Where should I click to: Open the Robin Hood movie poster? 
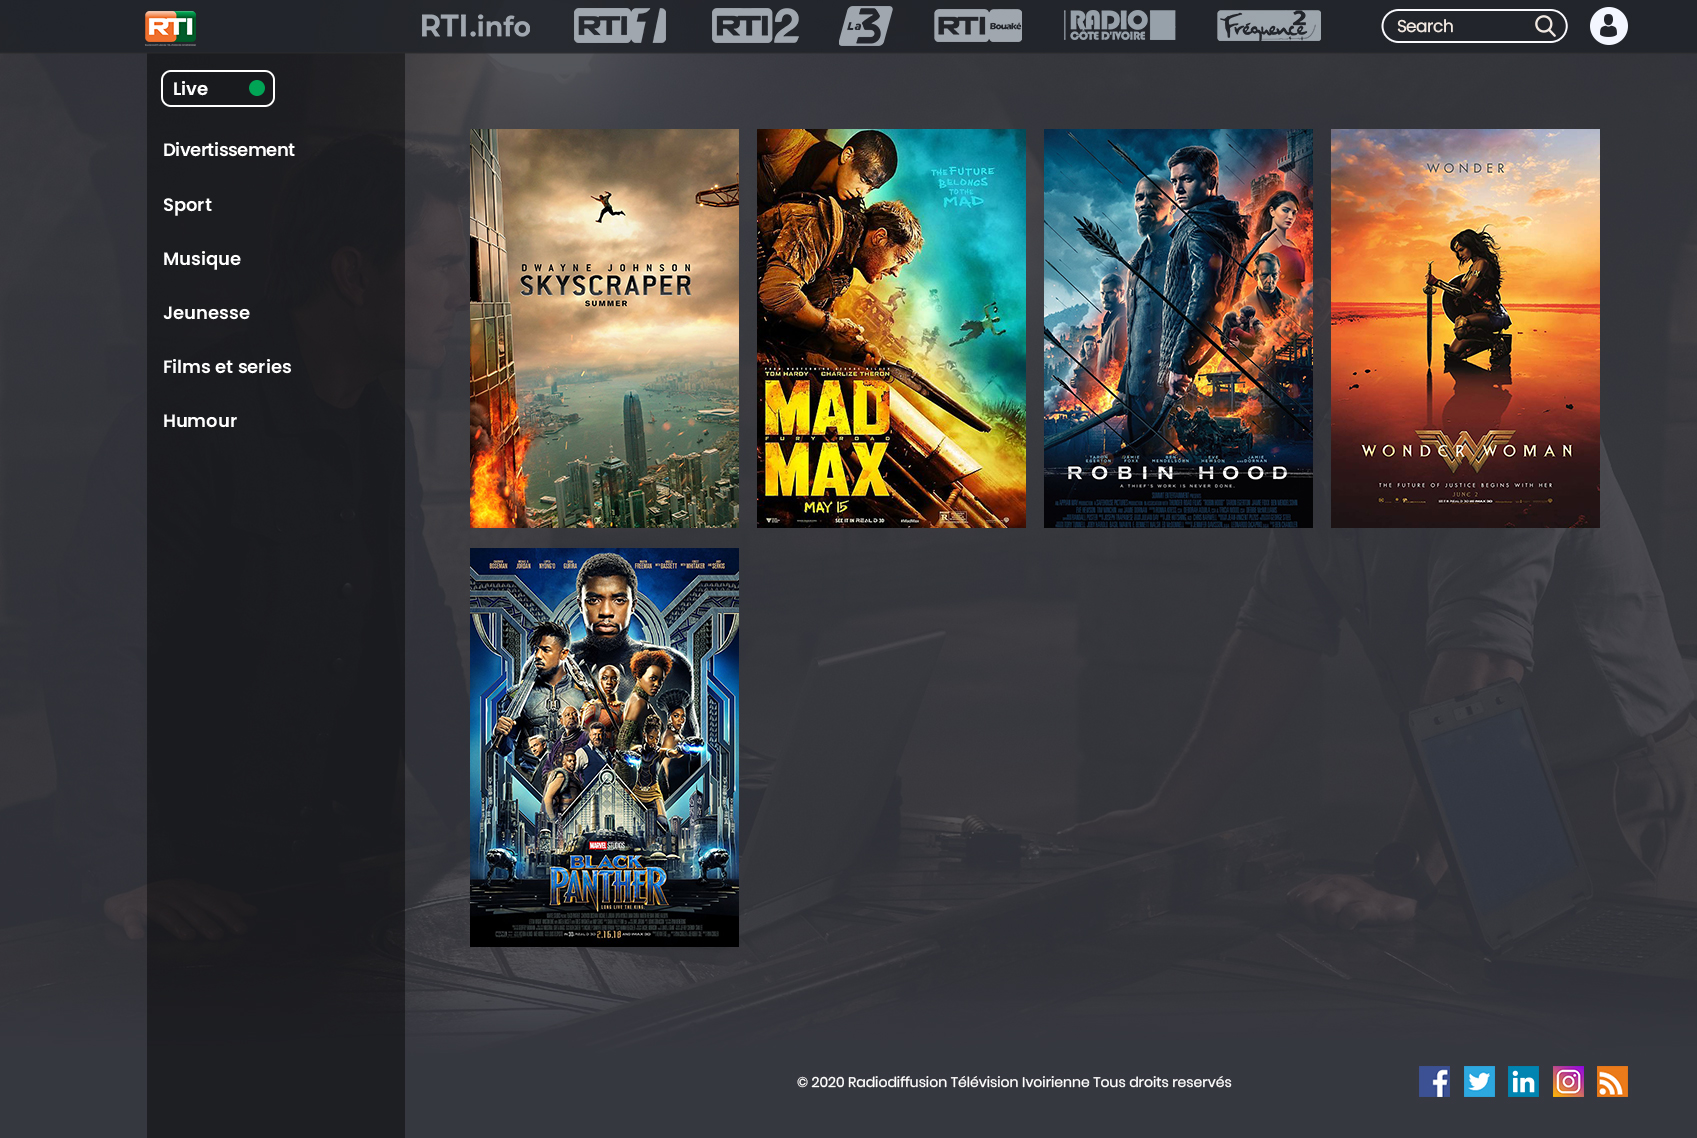click(x=1178, y=328)
